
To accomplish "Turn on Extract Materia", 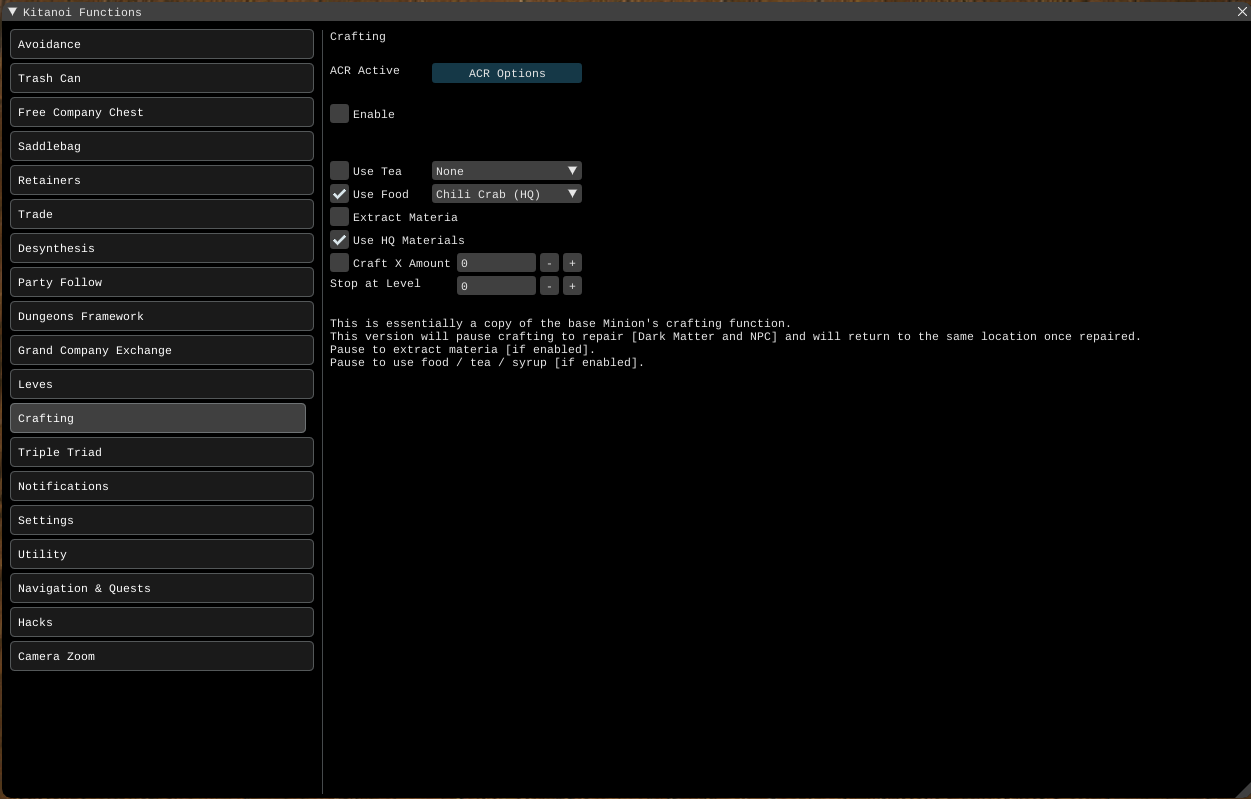I will click(x=340, y=217).
